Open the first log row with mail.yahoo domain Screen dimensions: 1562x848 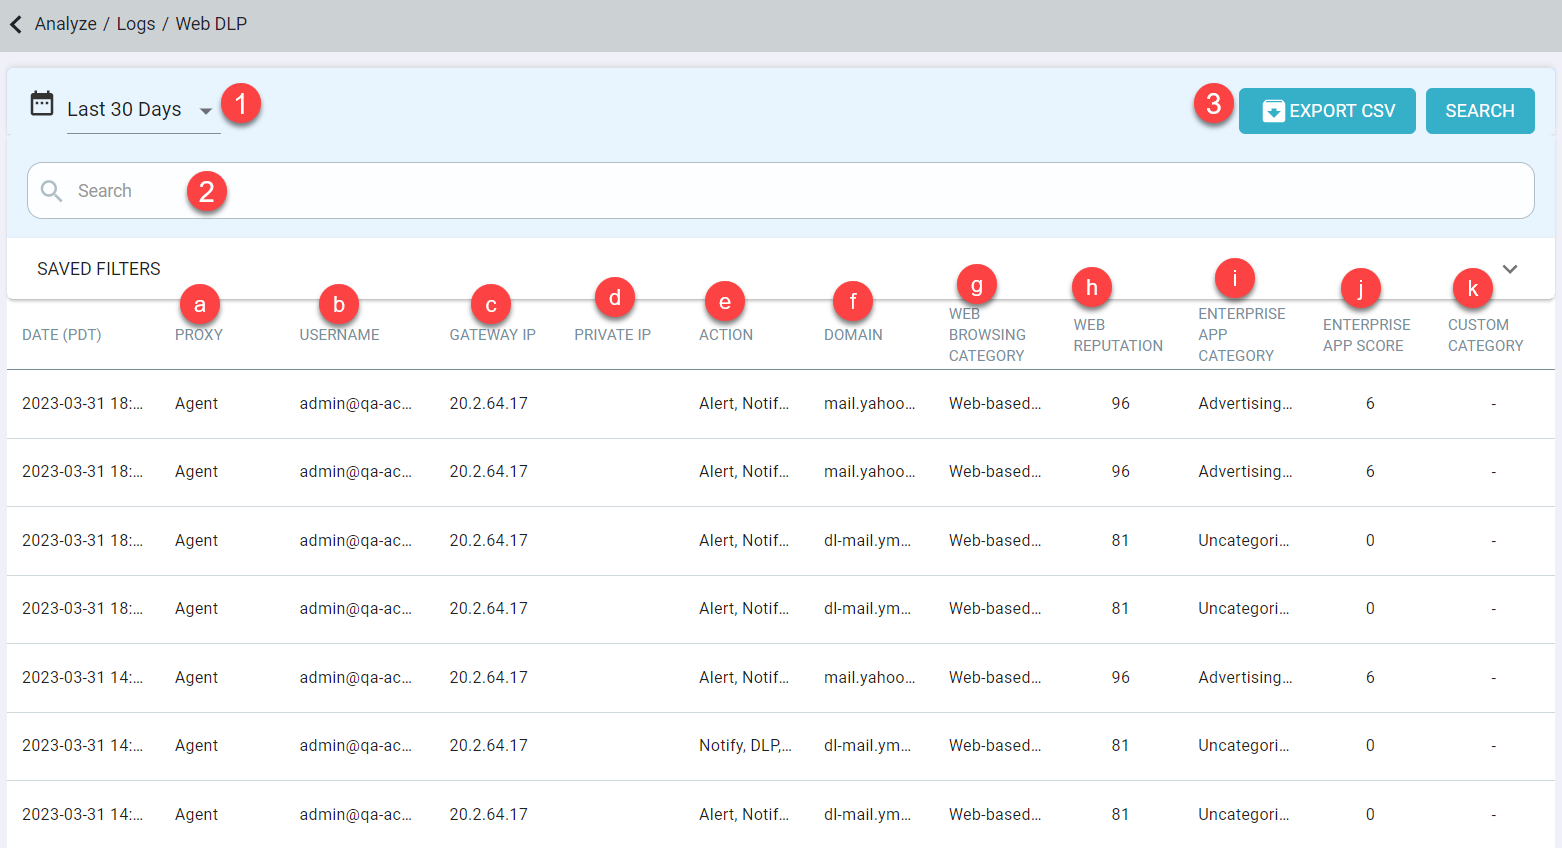(780, 404)
